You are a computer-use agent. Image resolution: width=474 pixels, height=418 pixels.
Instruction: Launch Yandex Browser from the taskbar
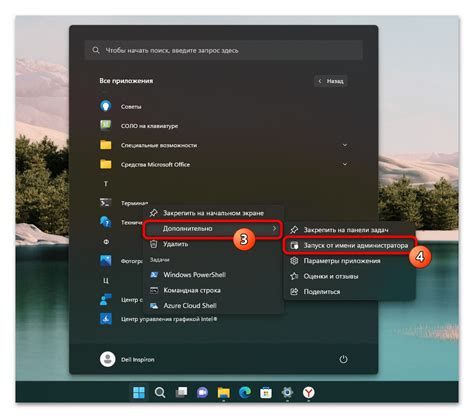tap(309, 393)
